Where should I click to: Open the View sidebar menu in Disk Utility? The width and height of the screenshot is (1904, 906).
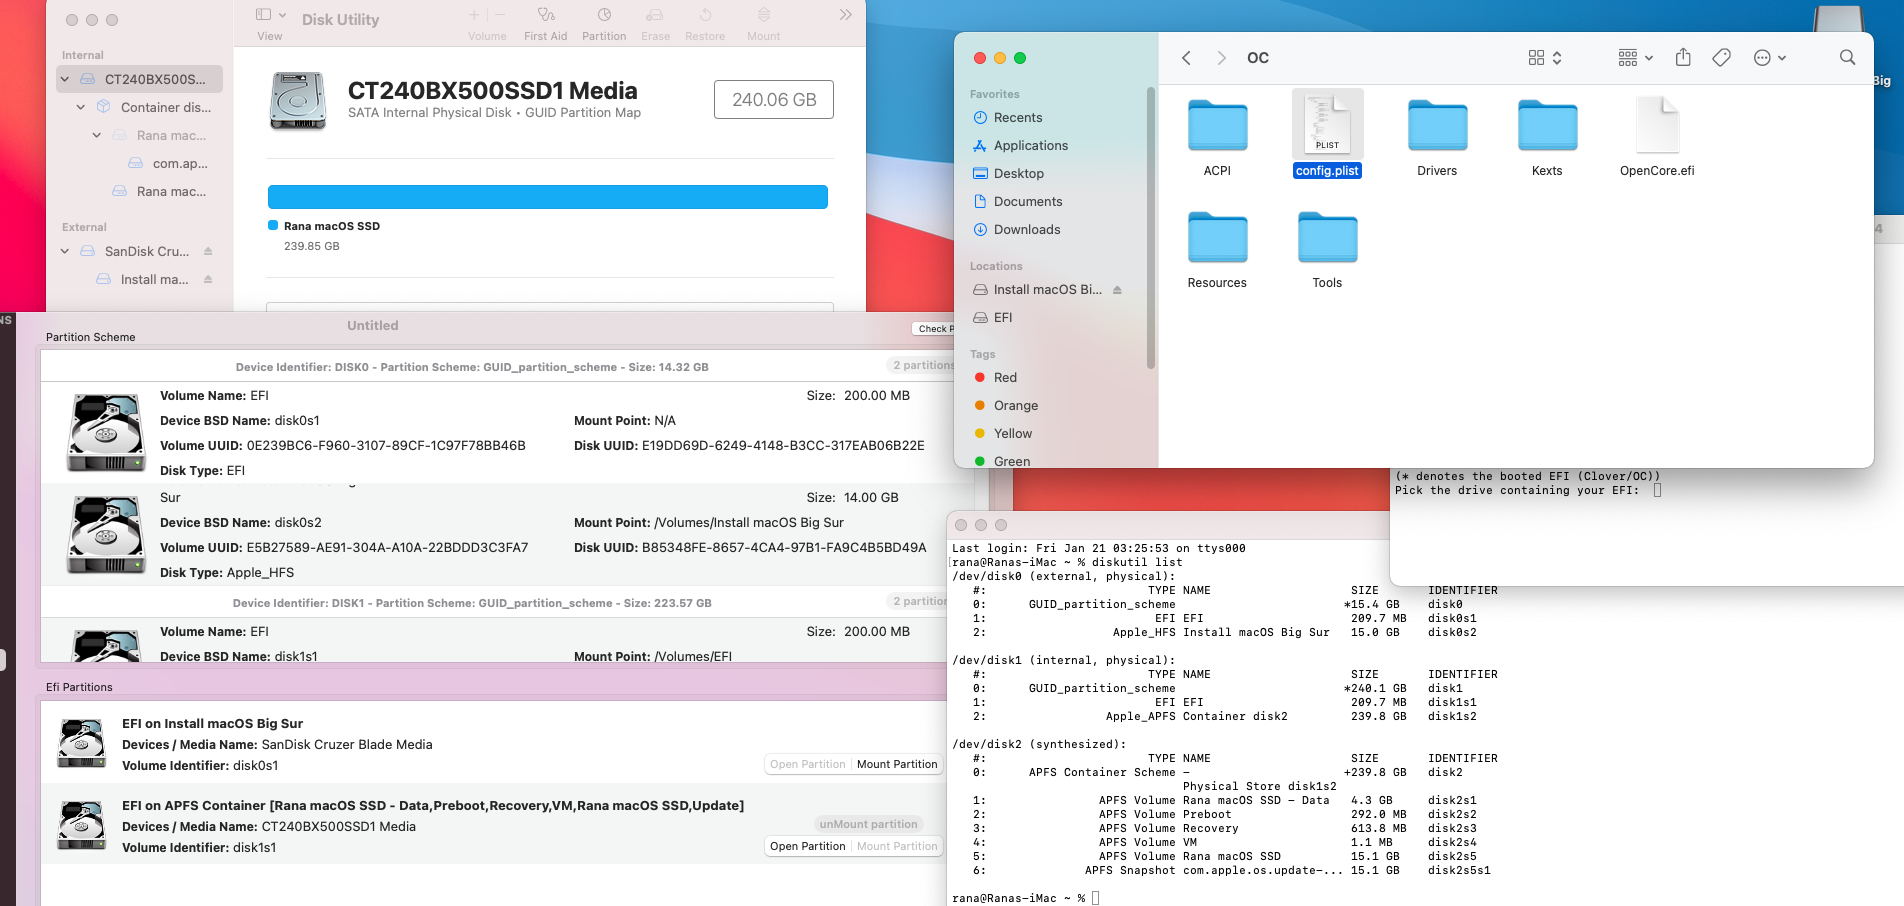[x=270, y=15]
